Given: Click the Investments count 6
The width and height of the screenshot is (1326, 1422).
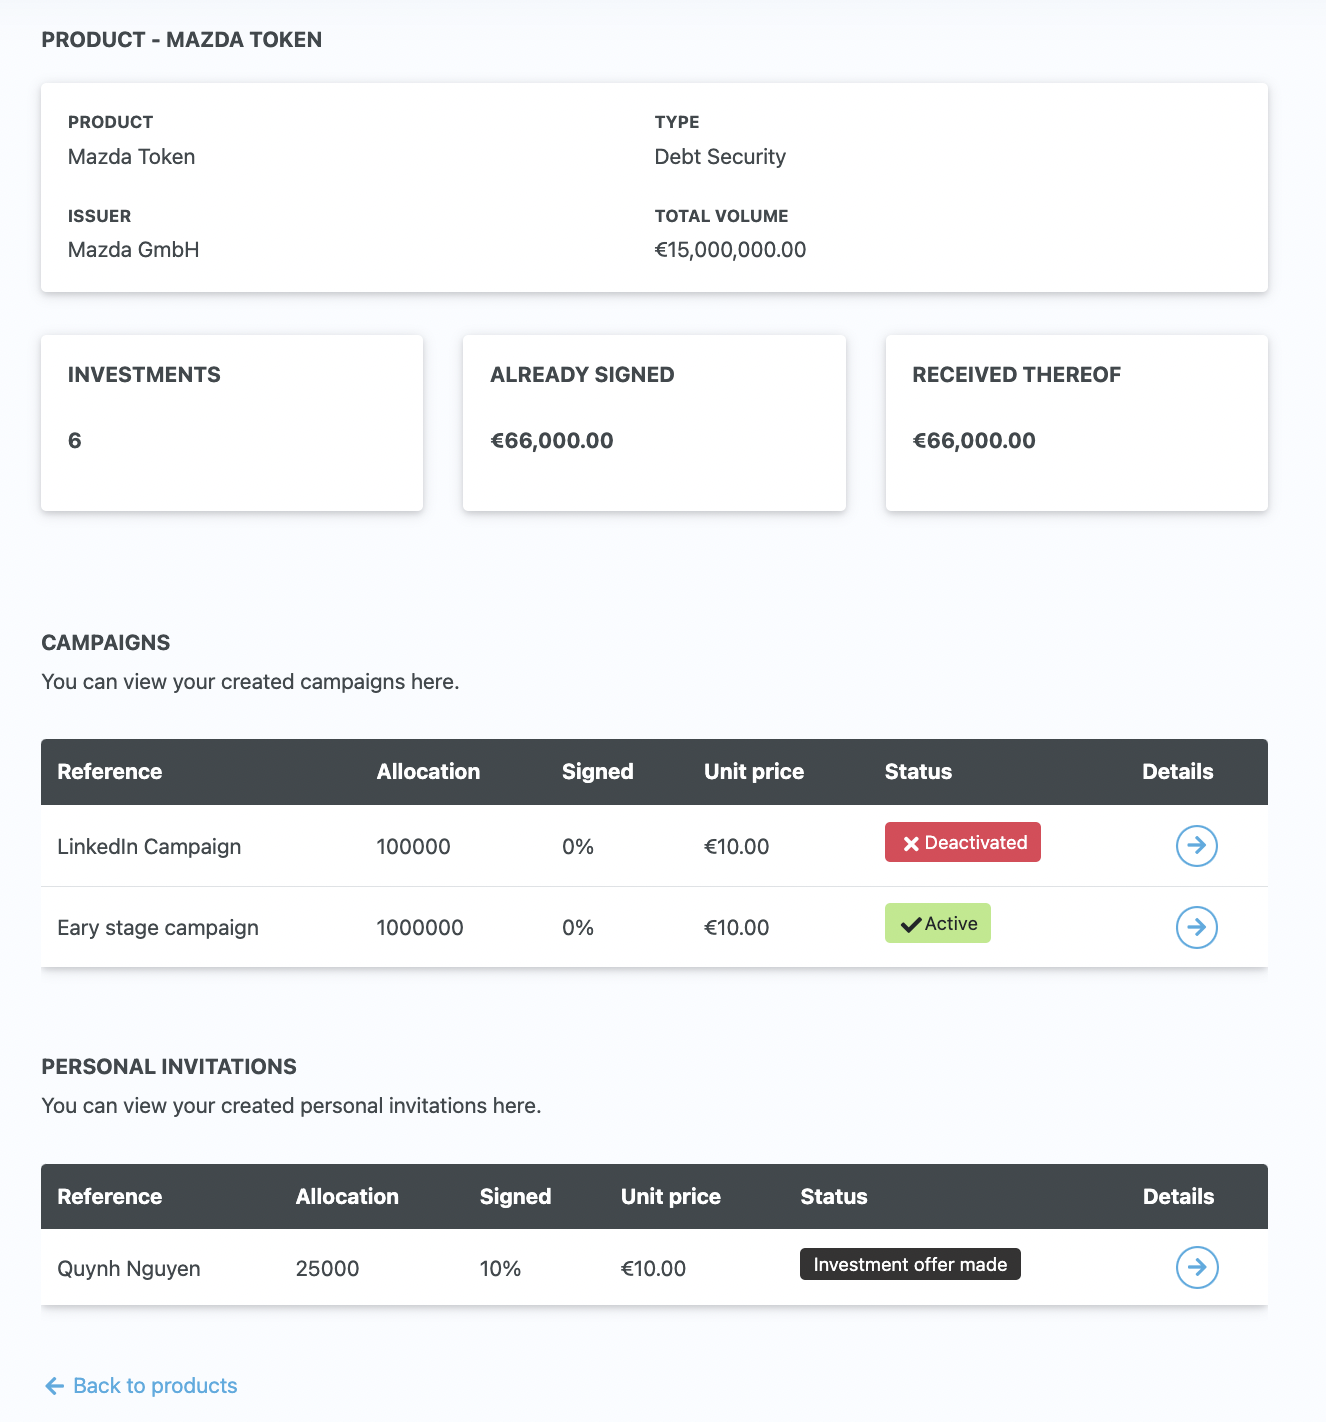Looking at the screenshot, I should 75,440.
